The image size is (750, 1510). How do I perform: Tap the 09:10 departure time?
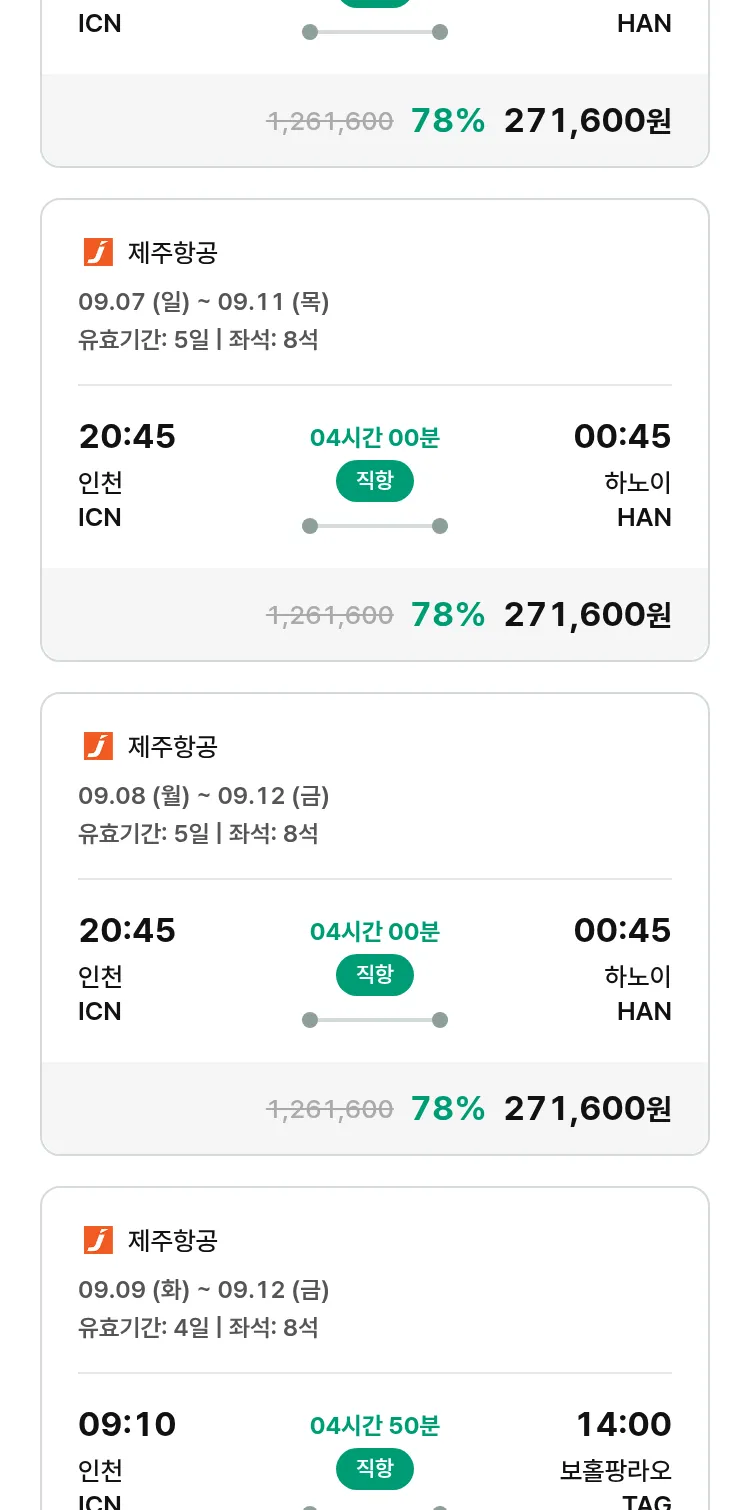127,1424
